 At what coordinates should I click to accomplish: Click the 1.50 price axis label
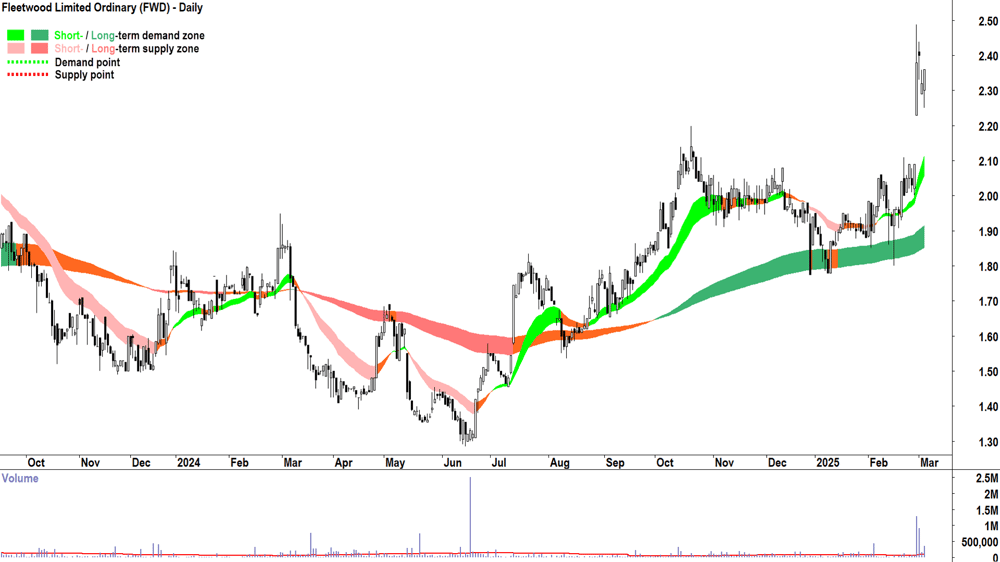pyautogui.click(x=988, y=372)
